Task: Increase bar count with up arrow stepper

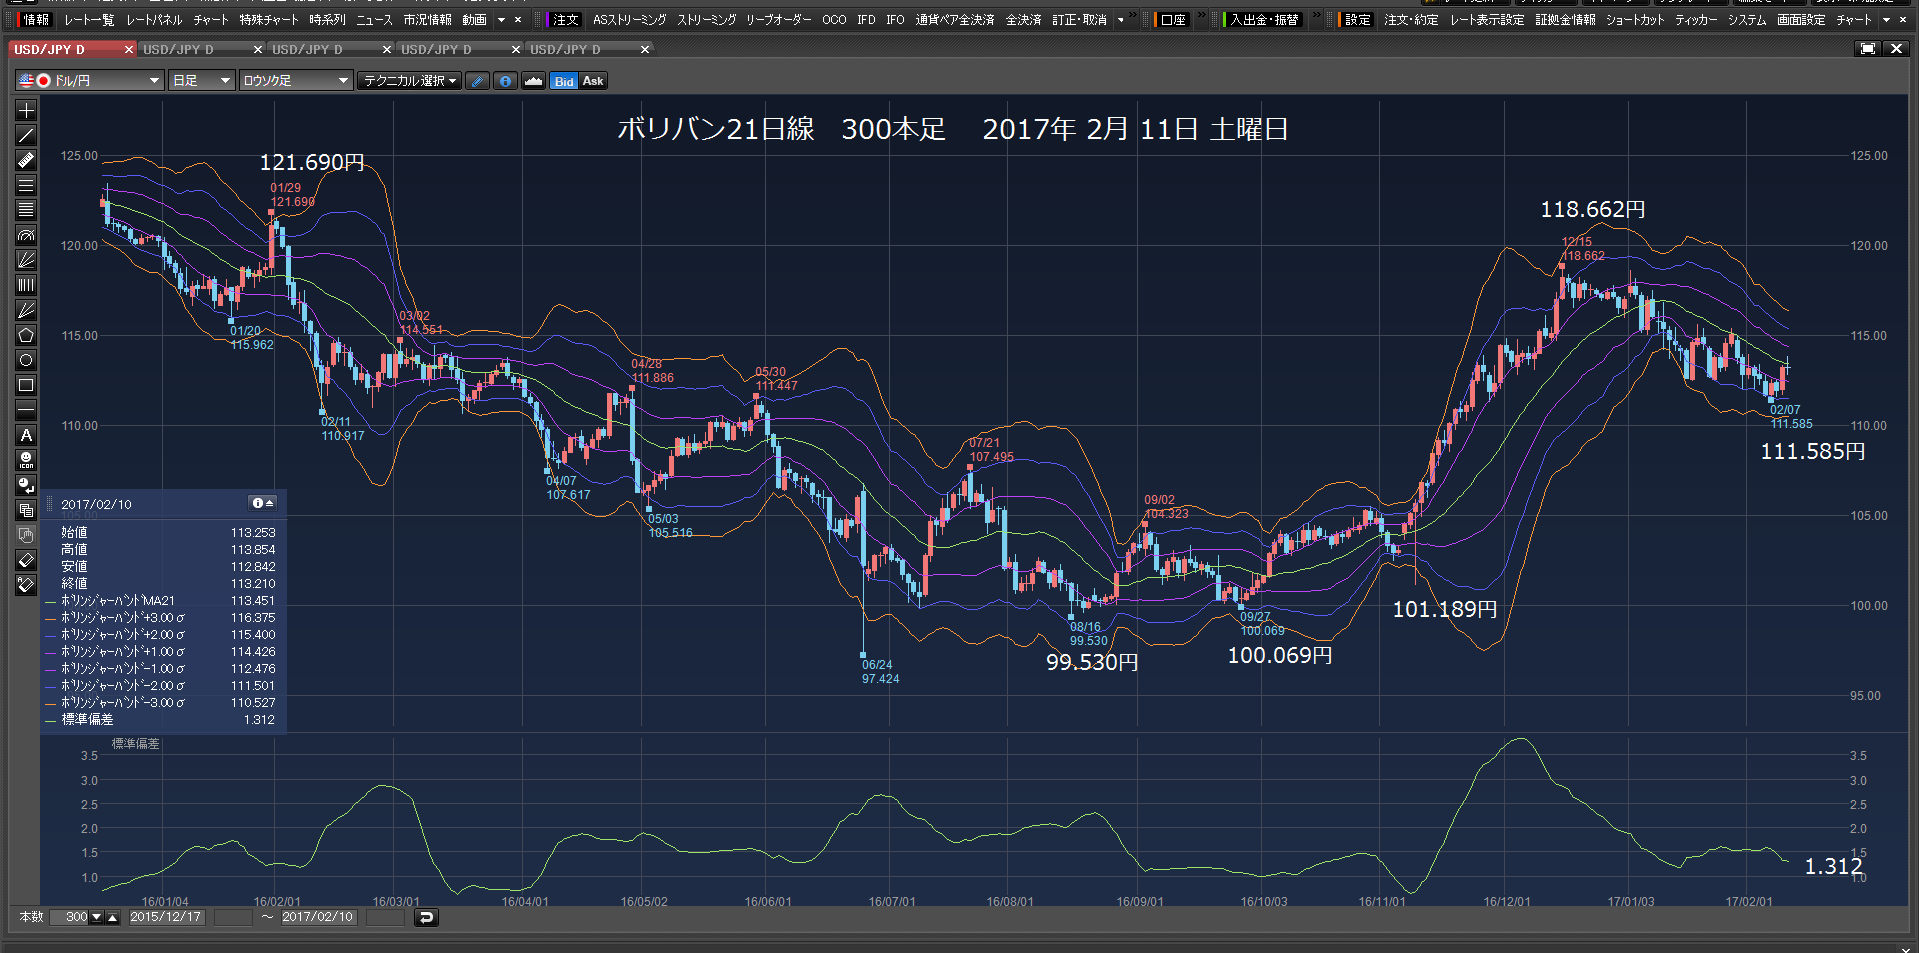Action: click(113, 917)
